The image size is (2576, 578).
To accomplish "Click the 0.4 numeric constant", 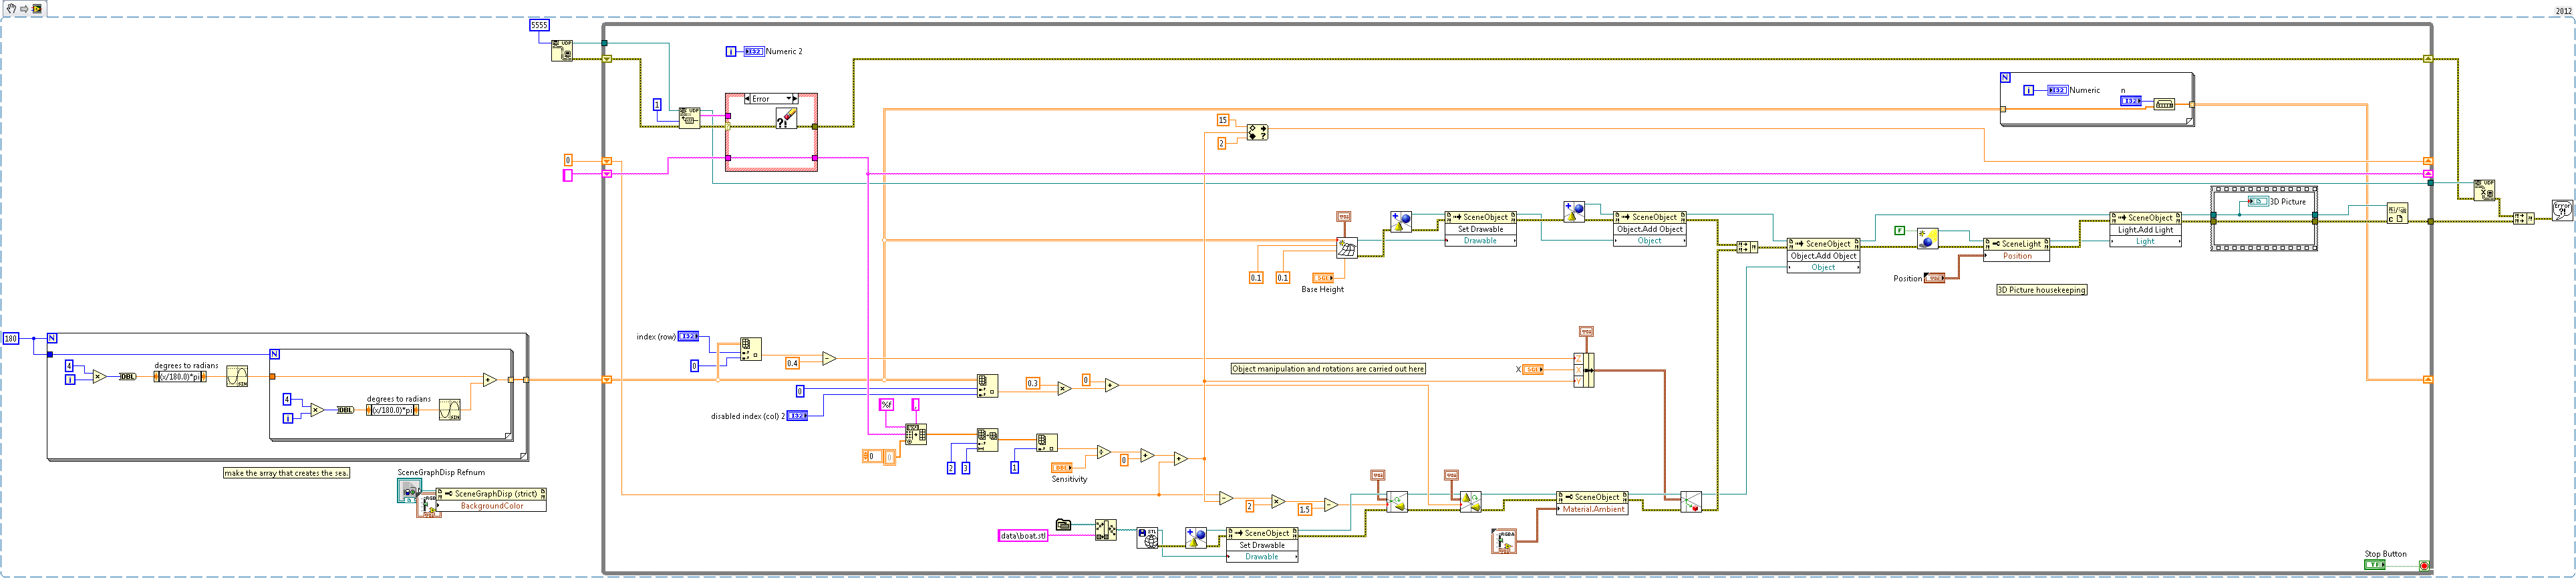I will coord(792,363).
